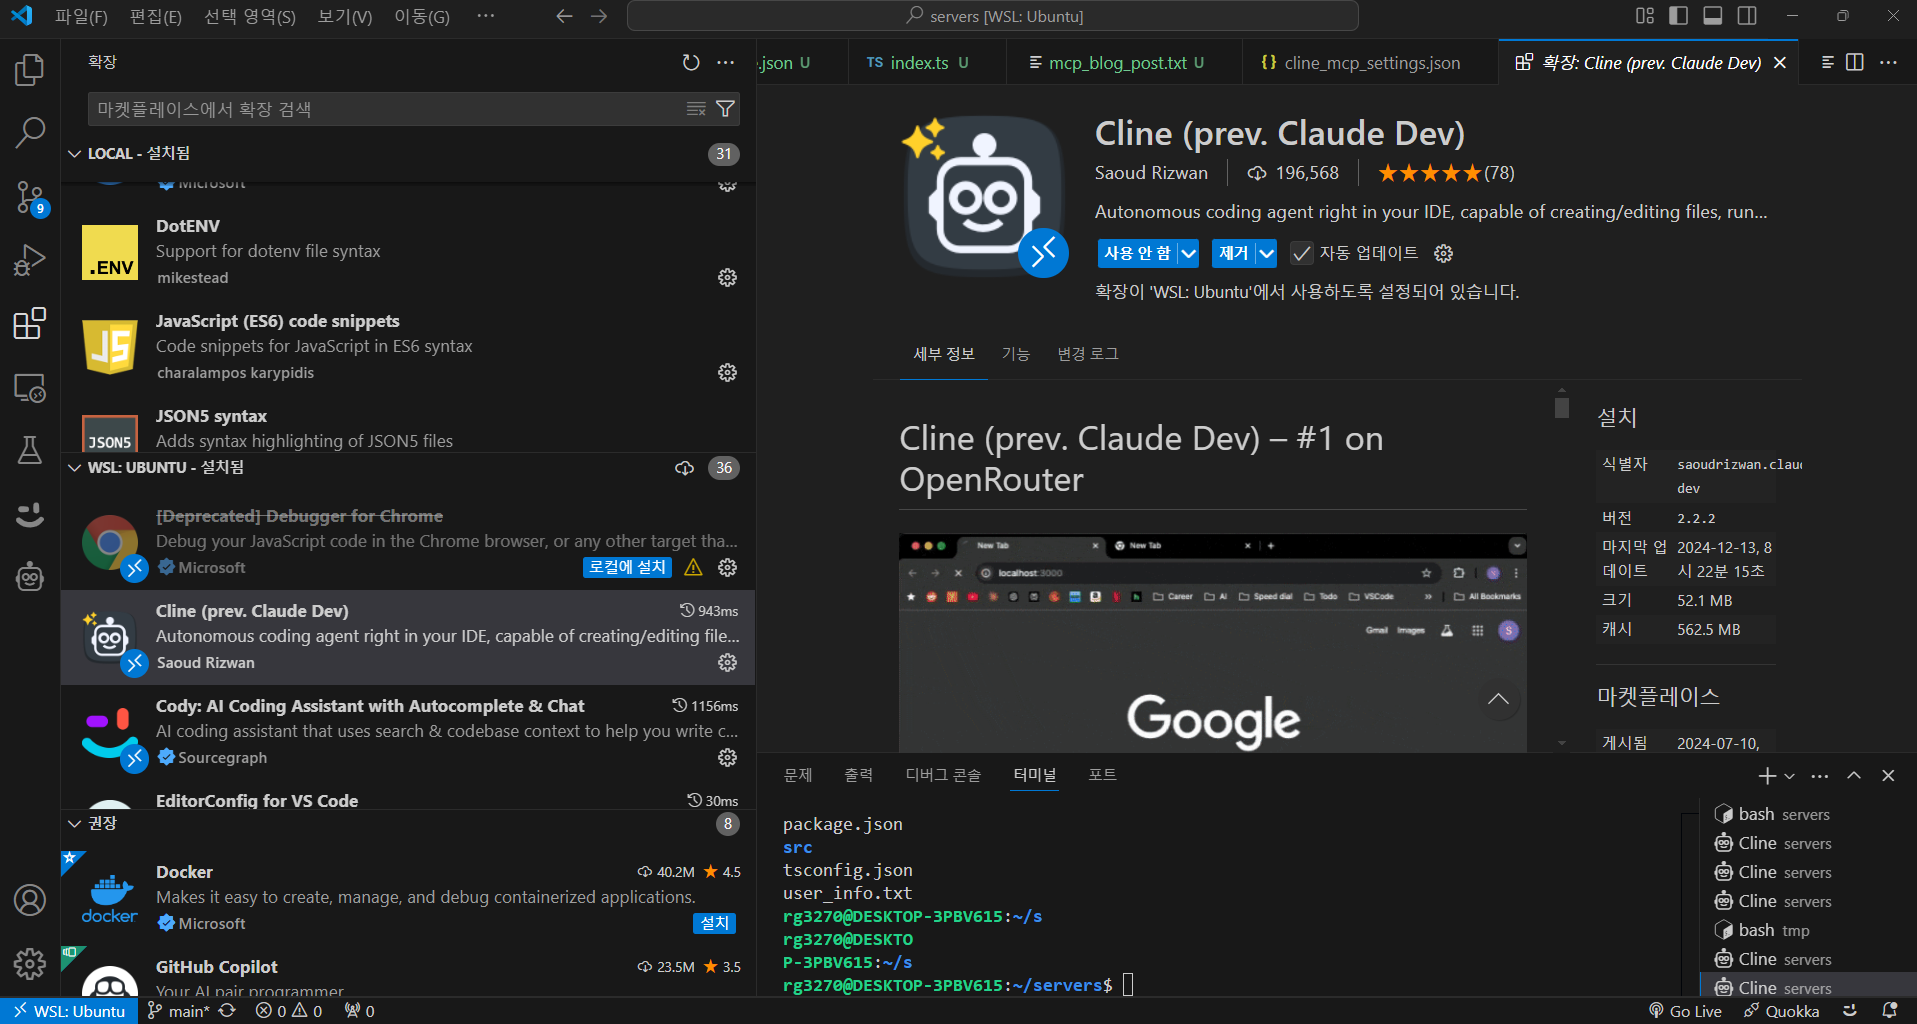Maximize the terminal panel size
This screenshot has width=1917, height=1024.
[1854, 776]
